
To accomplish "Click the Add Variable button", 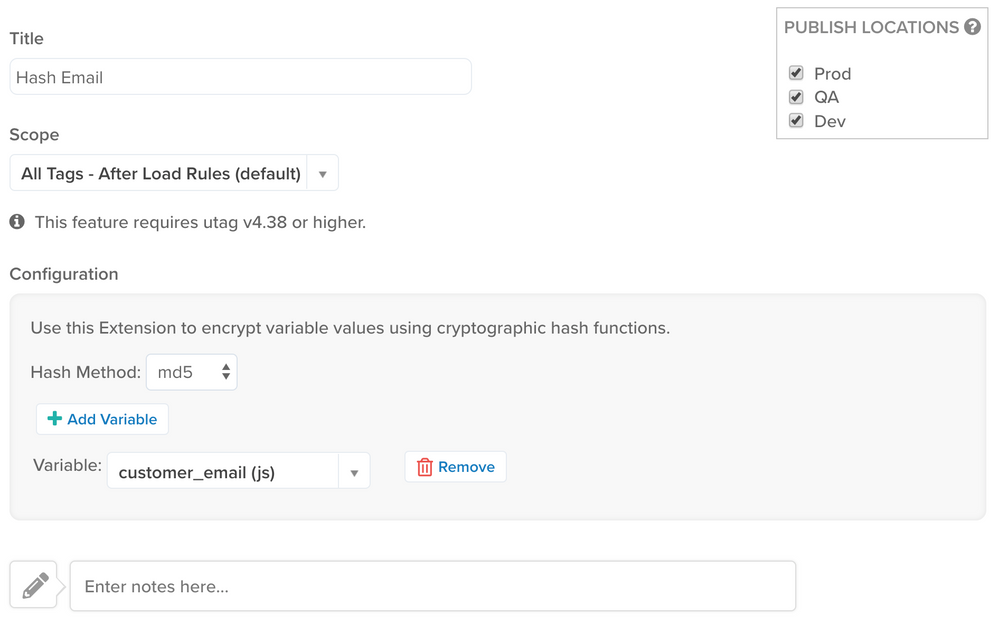I will coord(102,419).
